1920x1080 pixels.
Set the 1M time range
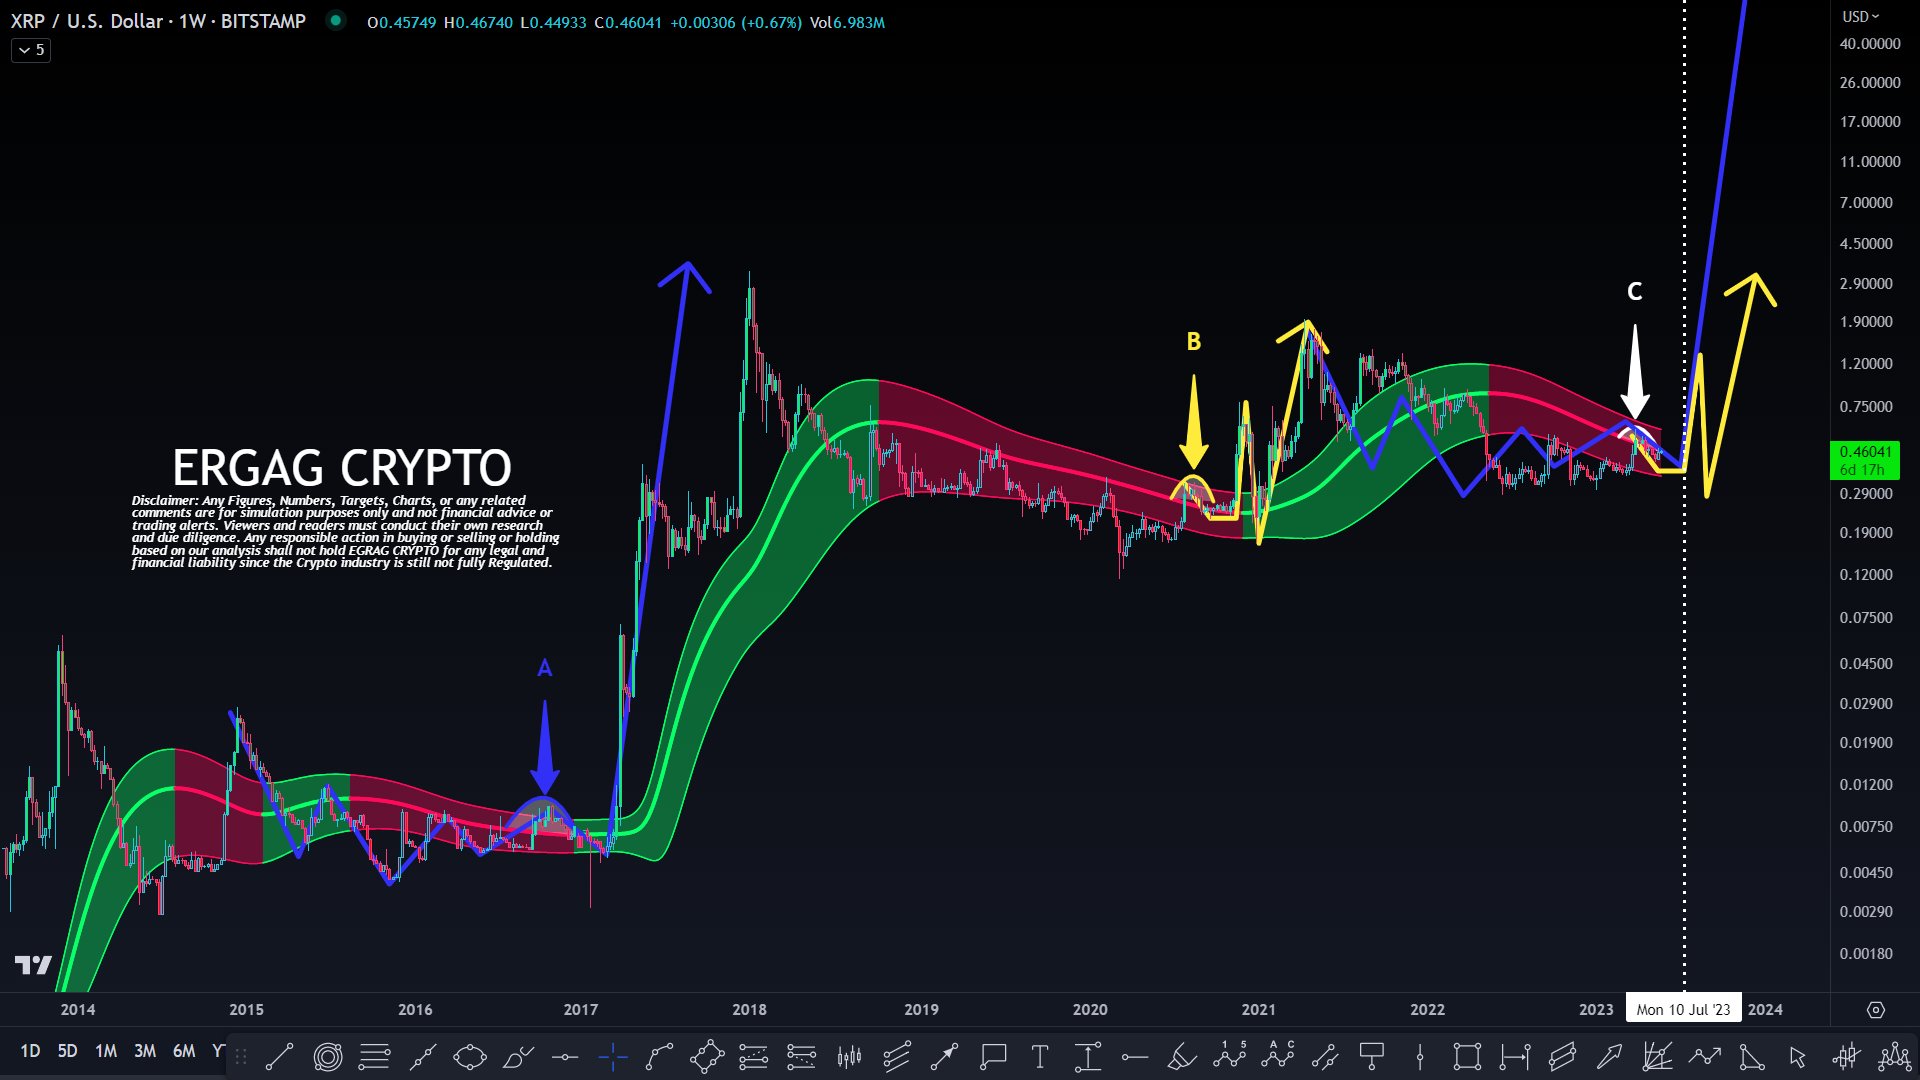106,1051
